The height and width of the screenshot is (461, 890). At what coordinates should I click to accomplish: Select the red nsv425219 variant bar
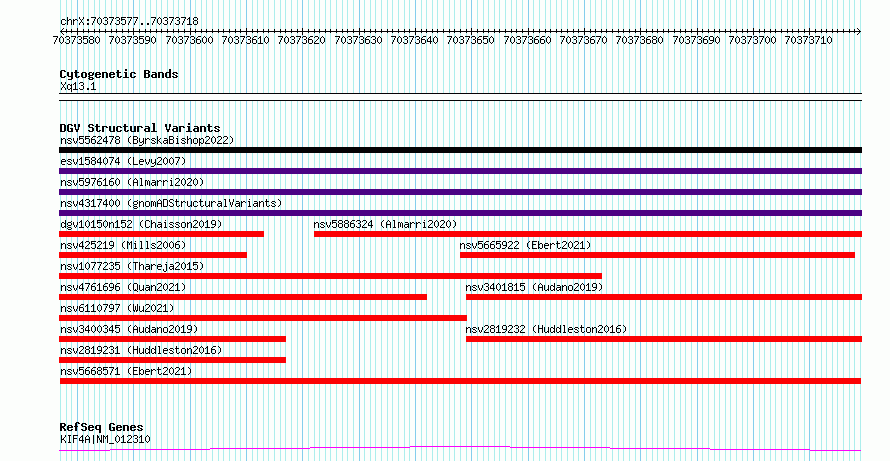(153, 255)
